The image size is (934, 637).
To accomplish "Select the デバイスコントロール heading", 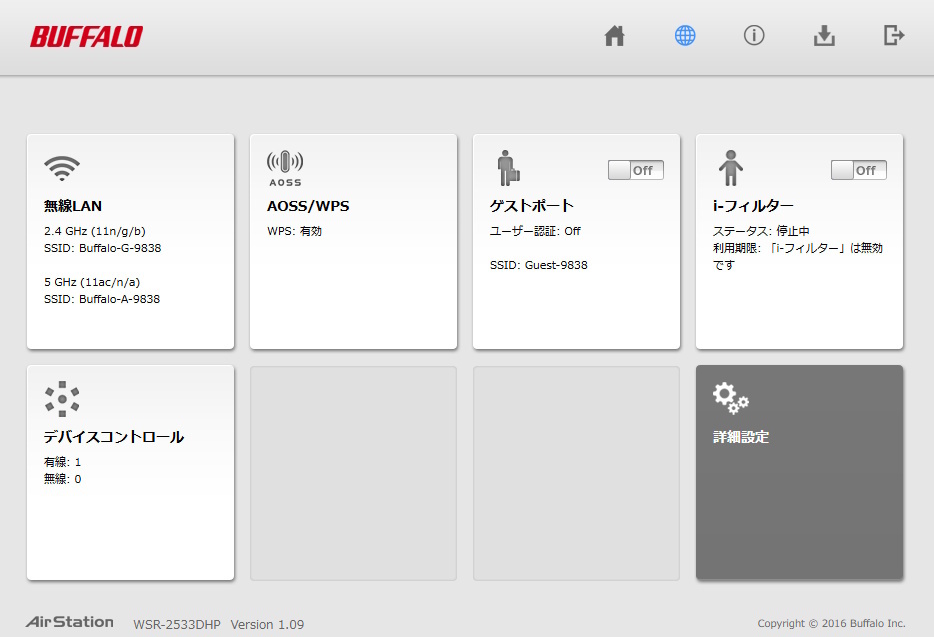I will (114, 437).
